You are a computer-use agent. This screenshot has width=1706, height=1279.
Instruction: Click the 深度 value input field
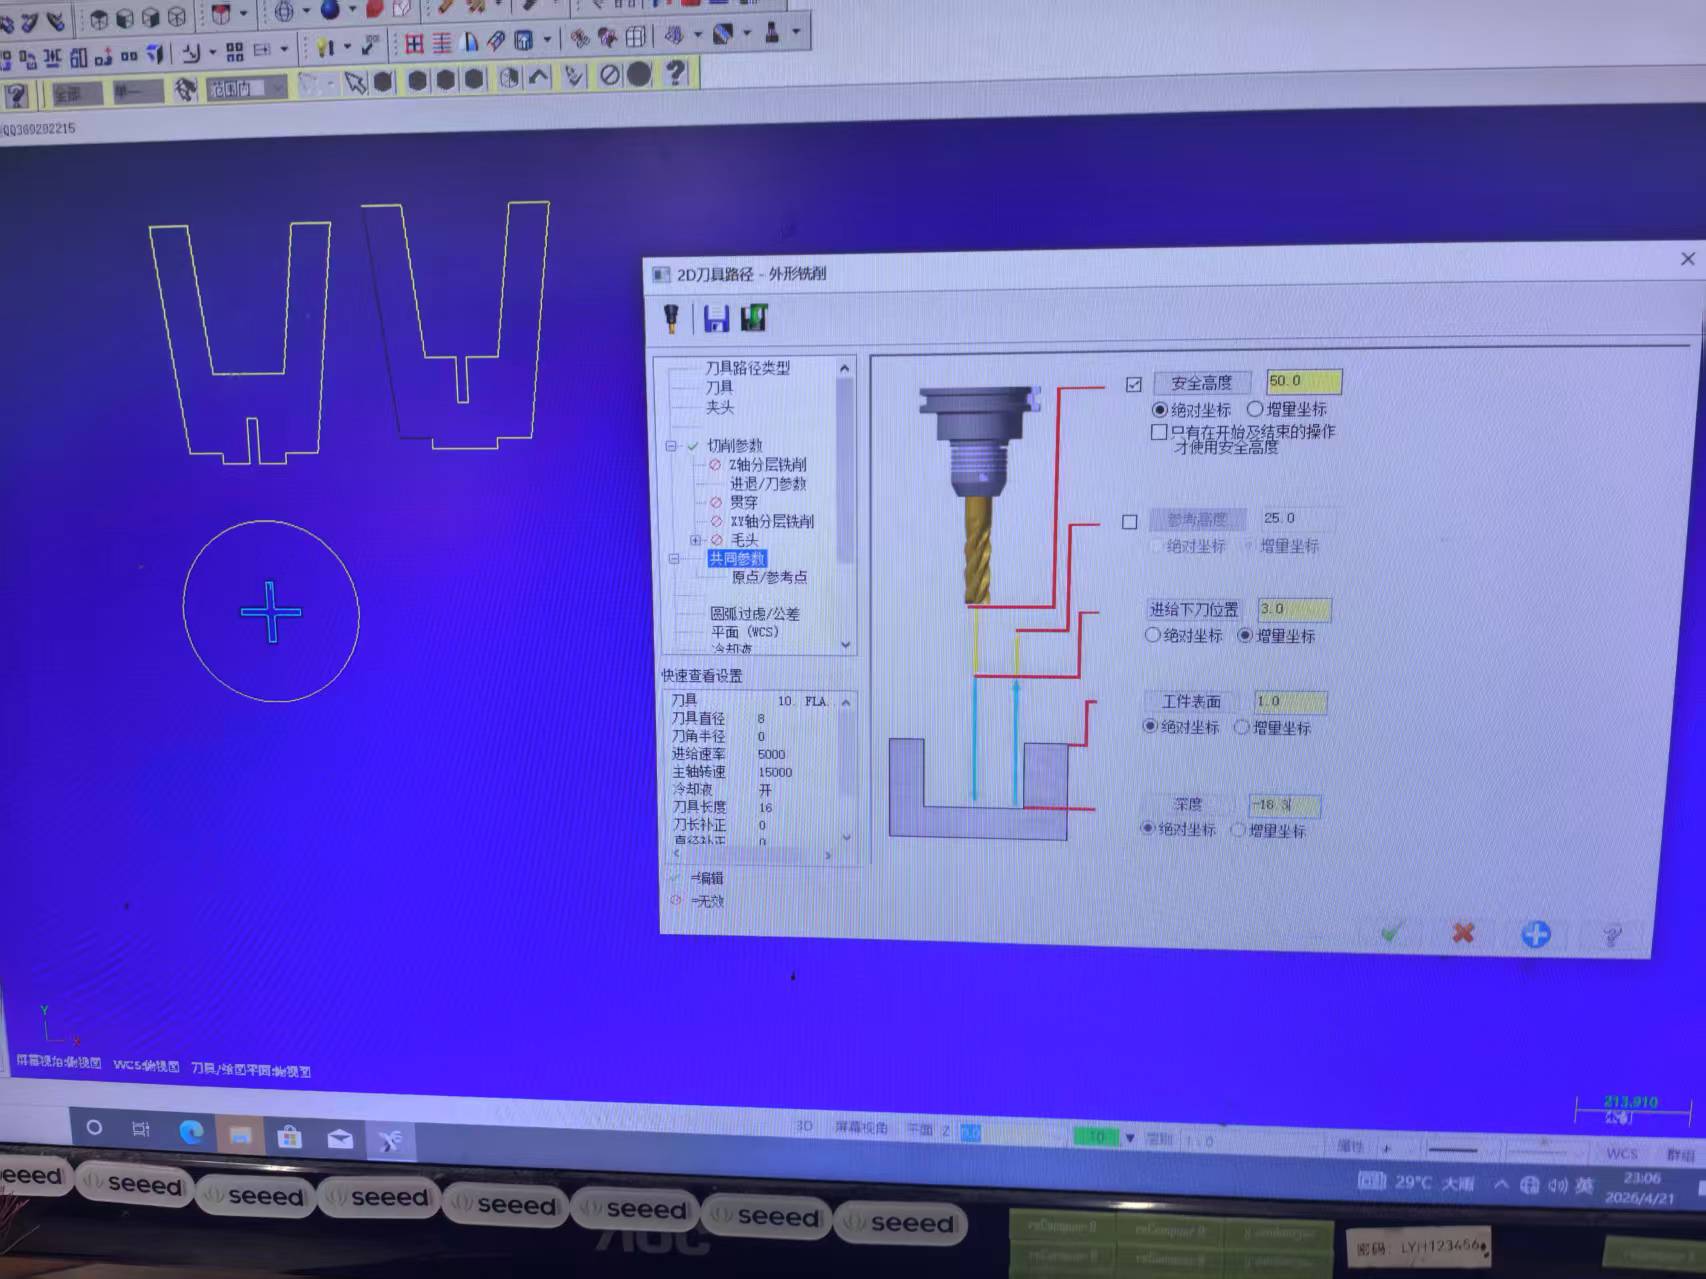[x=1285, y=805]
